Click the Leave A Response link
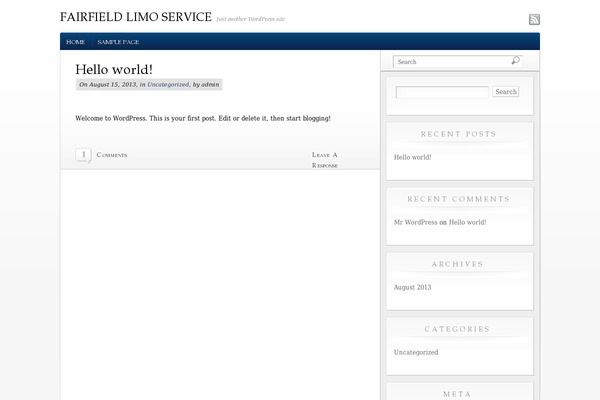This screenshot has height=400, width=600. click(x=324, y=160)
